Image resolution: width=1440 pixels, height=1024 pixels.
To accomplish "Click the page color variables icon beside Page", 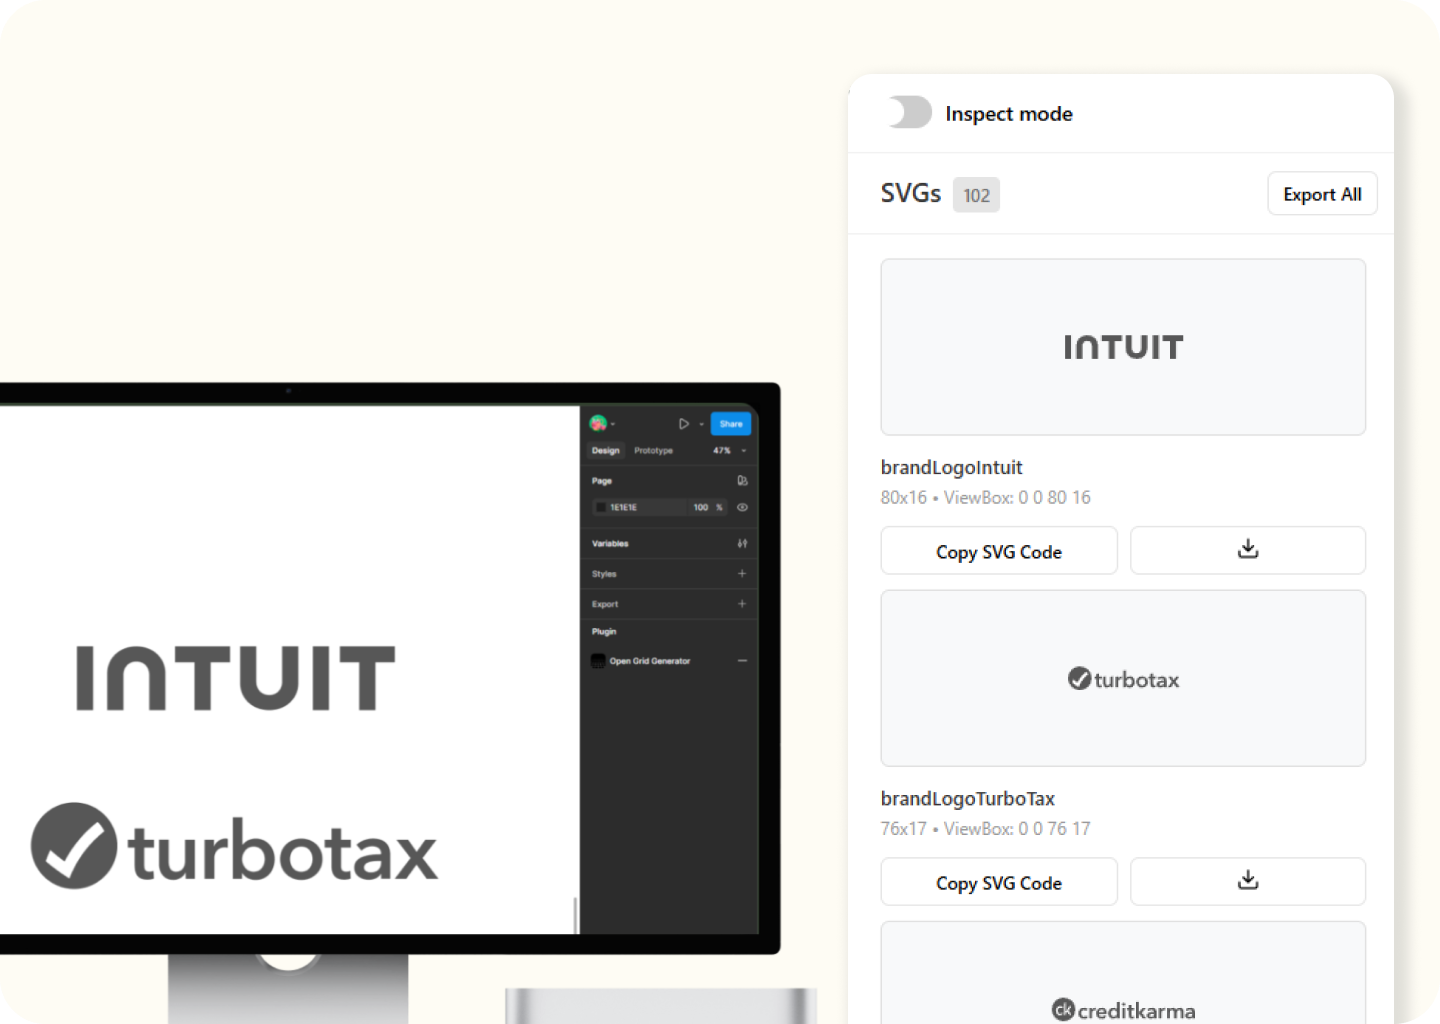I will (x=742, y=481).
